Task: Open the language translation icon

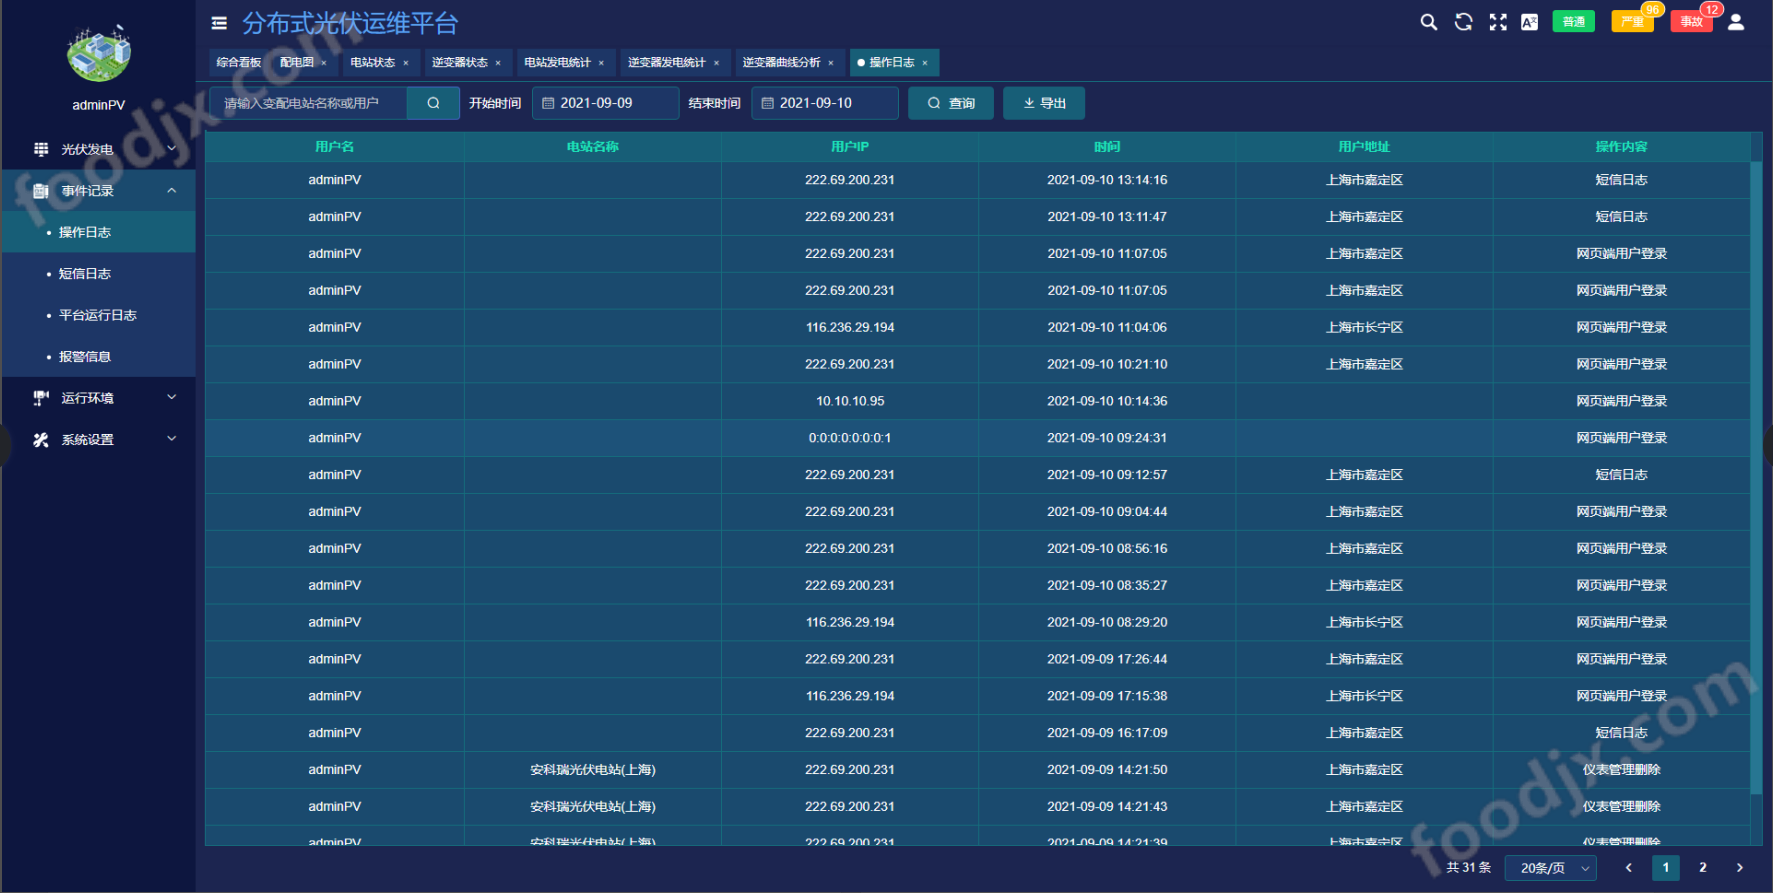Action: 1529,22
